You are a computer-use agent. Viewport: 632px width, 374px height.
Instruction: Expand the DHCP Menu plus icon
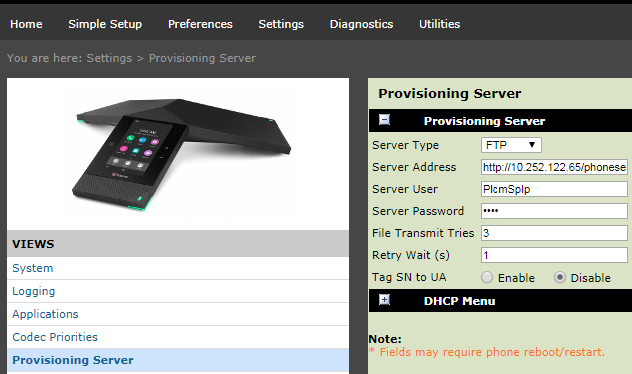[x=385, y=300]
